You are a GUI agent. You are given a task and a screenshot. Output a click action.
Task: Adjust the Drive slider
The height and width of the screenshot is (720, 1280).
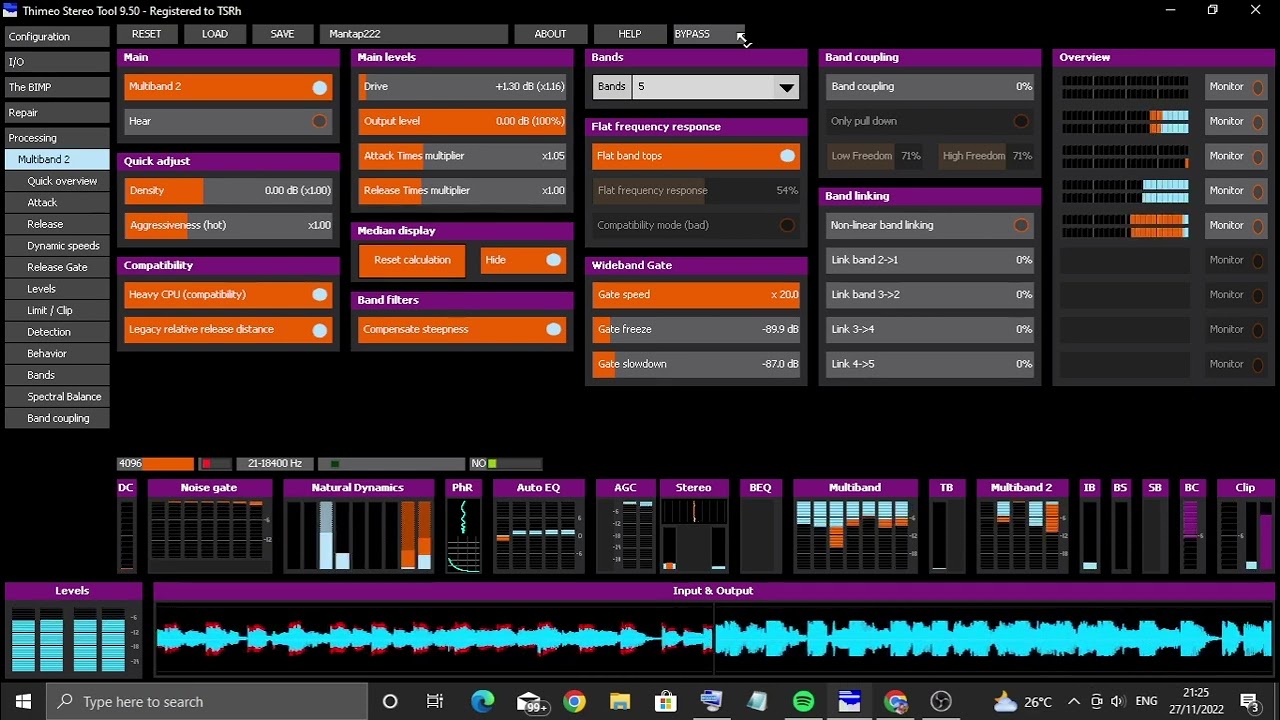click(463, 87)
